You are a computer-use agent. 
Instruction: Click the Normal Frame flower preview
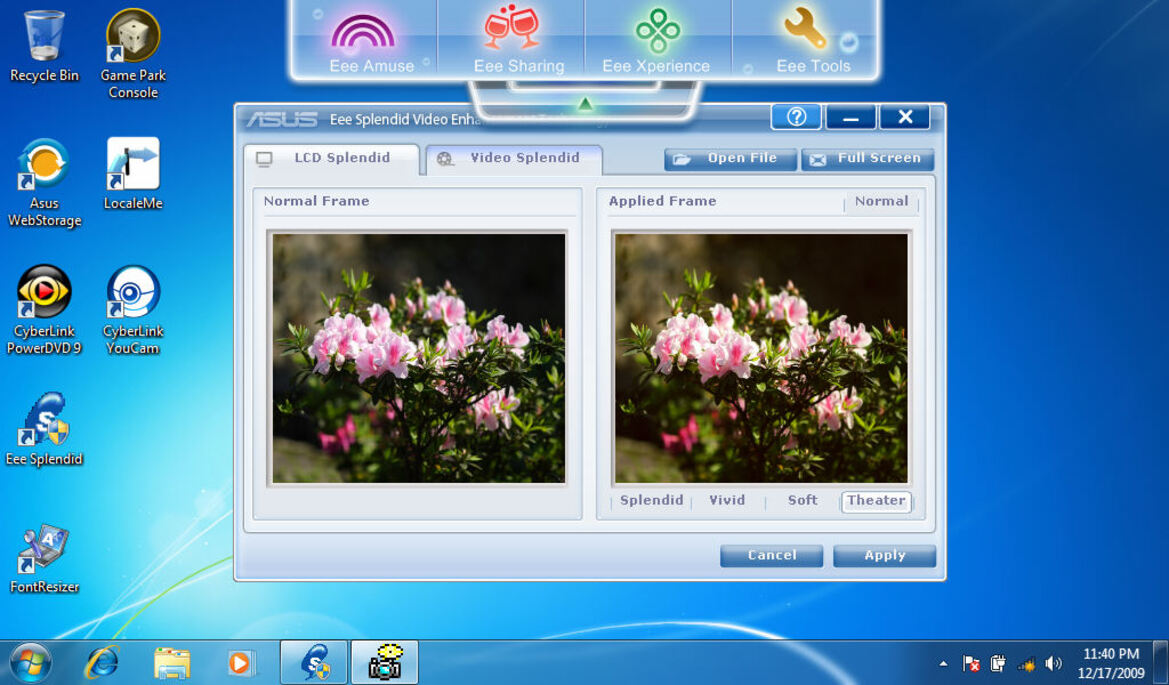click(x=418, y=359)
